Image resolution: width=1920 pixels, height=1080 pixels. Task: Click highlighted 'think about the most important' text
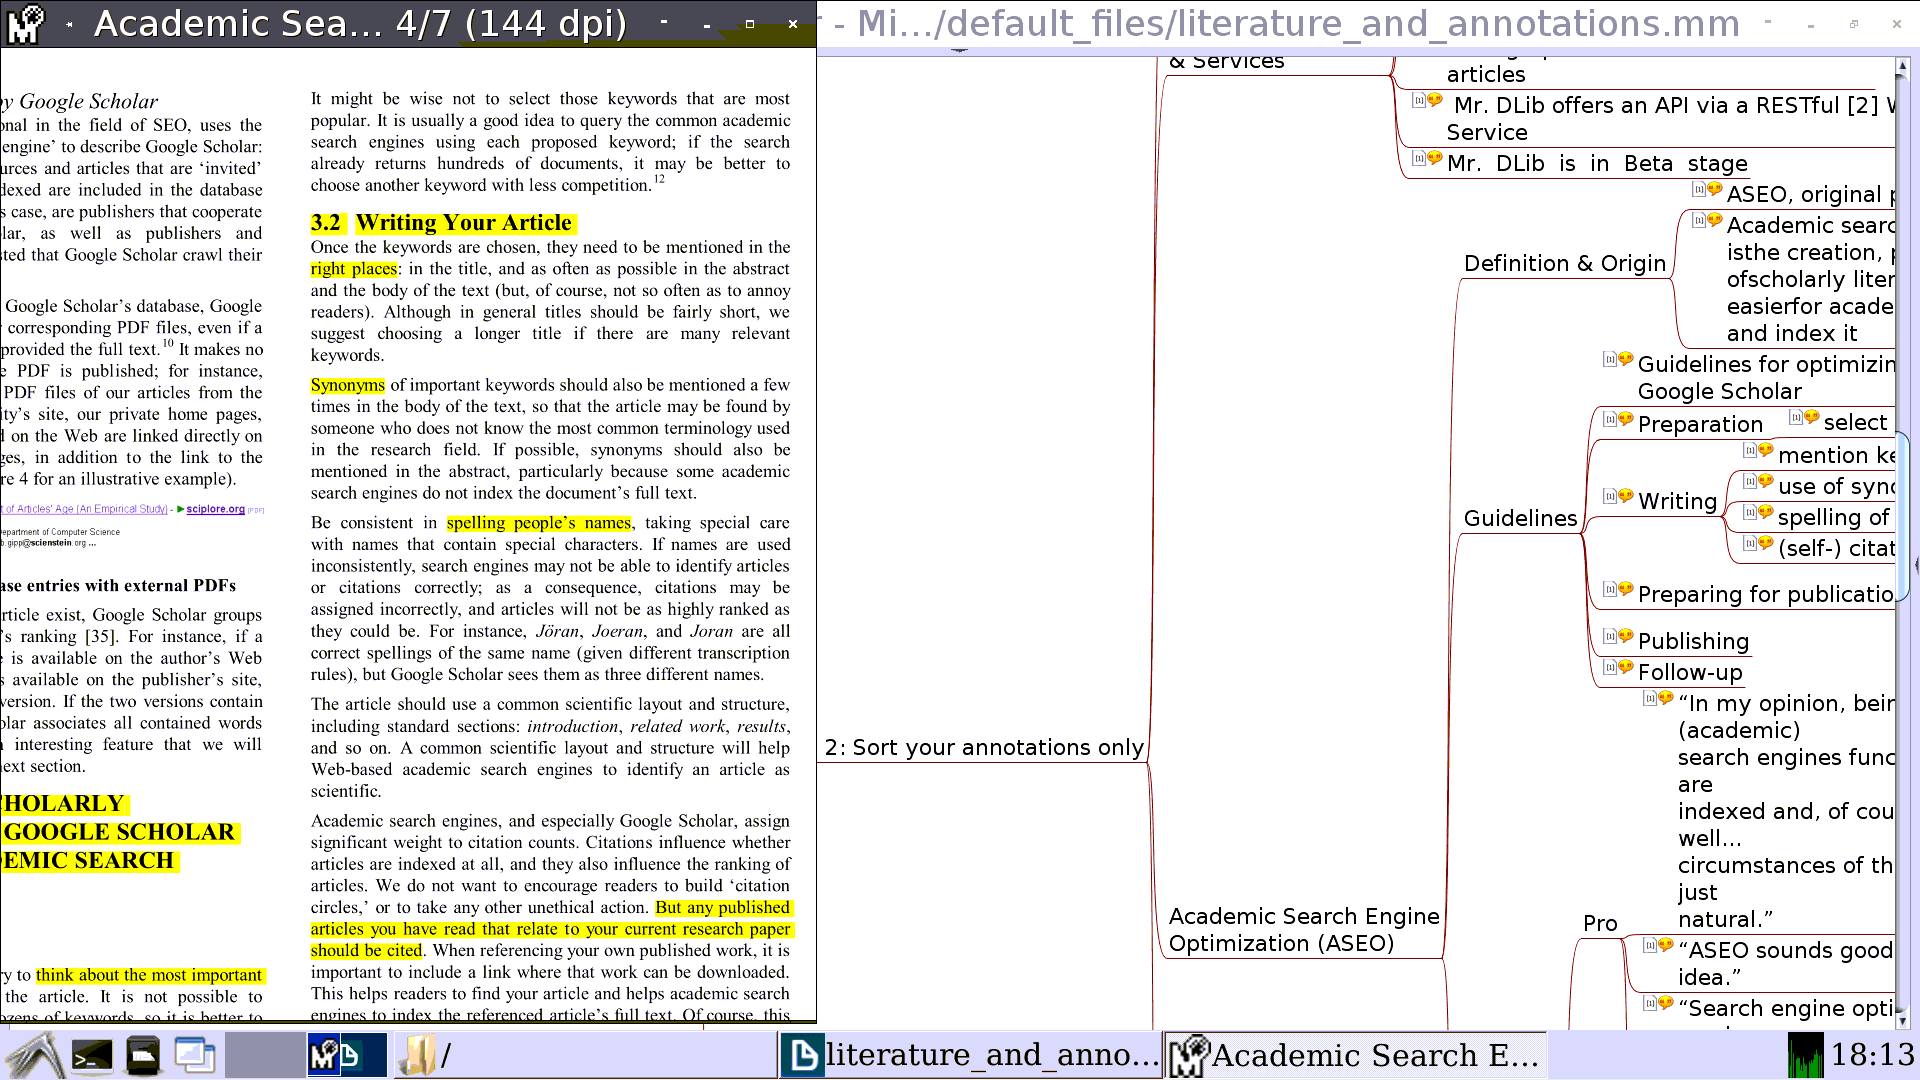[149, 975]
